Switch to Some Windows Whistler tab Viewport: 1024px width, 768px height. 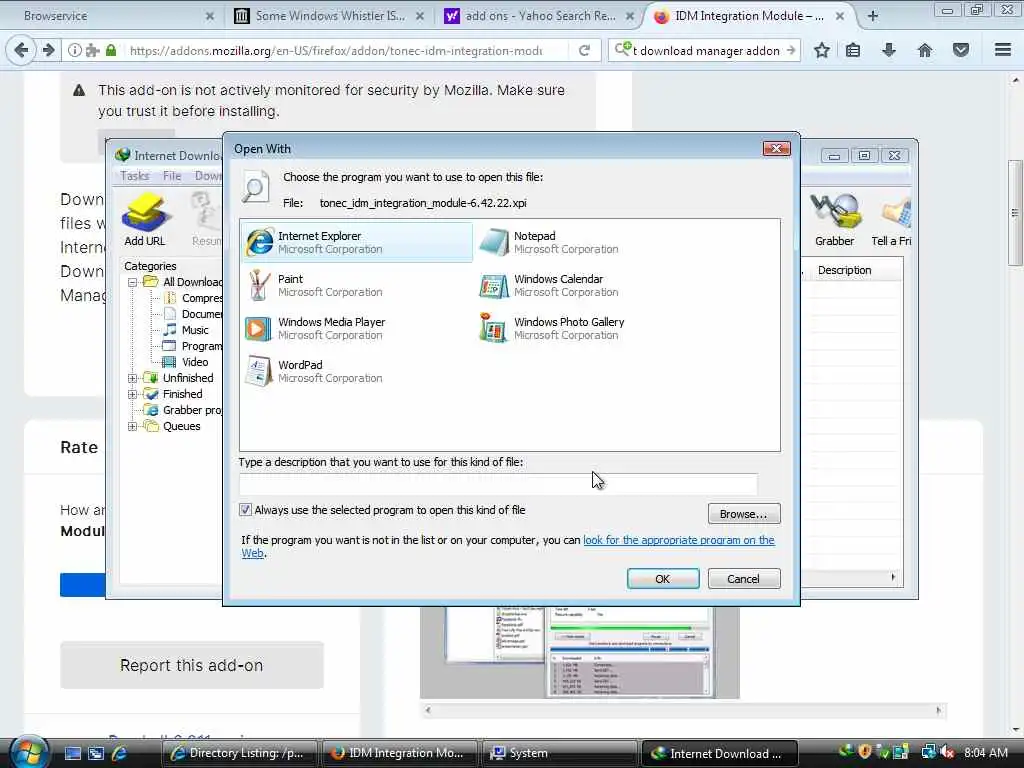(x=329, y=16)
